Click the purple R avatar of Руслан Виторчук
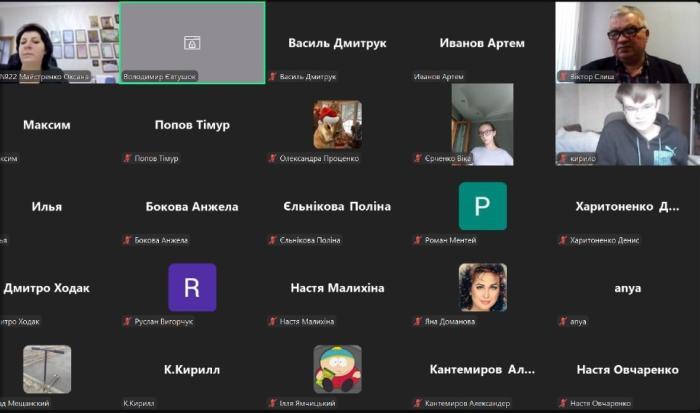 click(192, 288)
